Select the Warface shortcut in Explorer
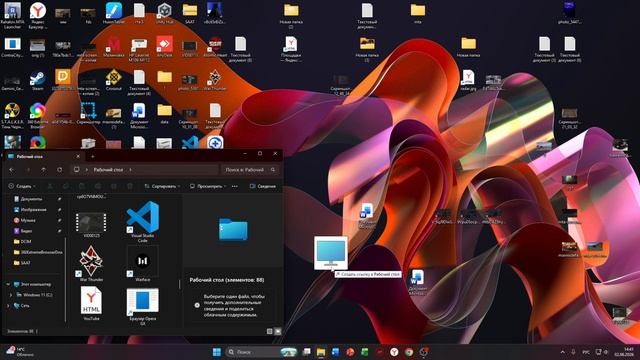Screen dimensions: 640x360 (142, 263)
